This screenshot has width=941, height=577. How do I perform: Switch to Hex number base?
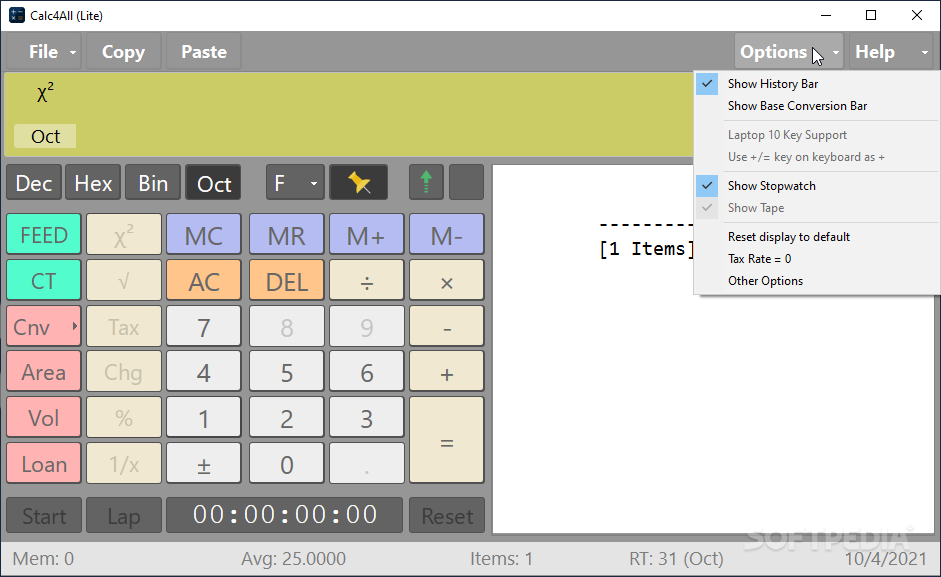pyautogui.click(x=93, y=183)
